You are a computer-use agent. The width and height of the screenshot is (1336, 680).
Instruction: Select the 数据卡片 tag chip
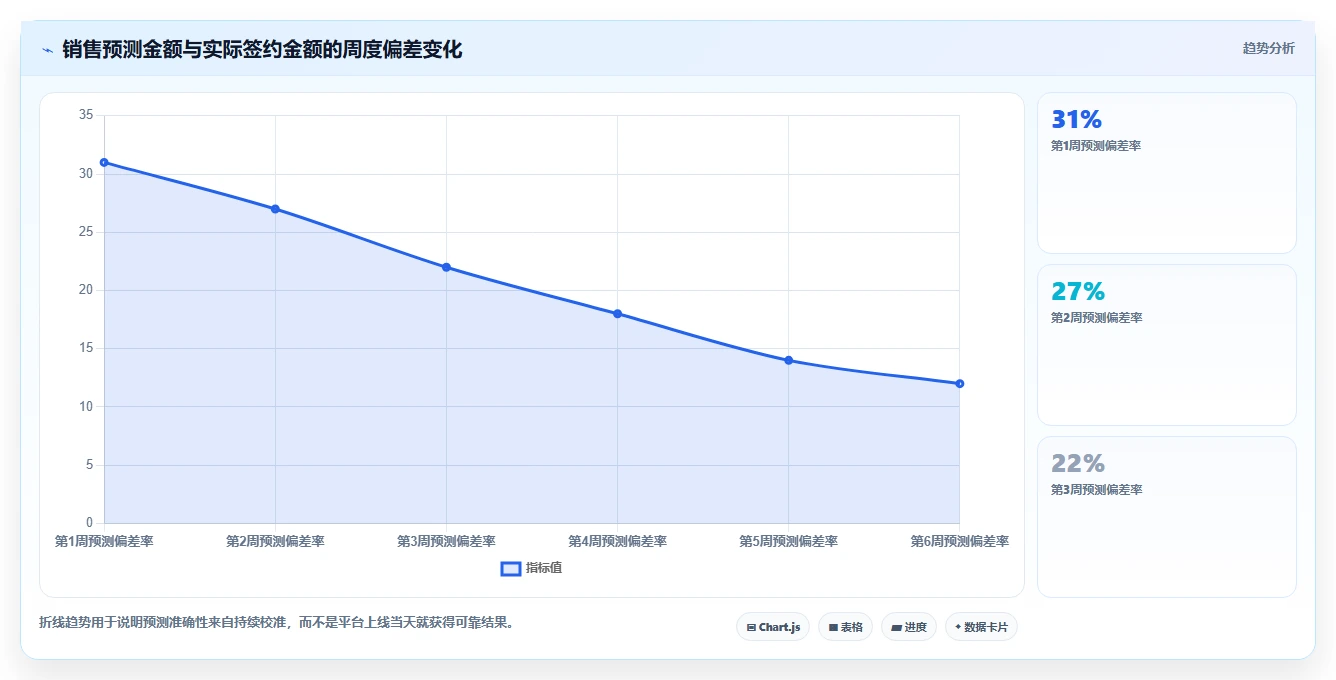981,627
